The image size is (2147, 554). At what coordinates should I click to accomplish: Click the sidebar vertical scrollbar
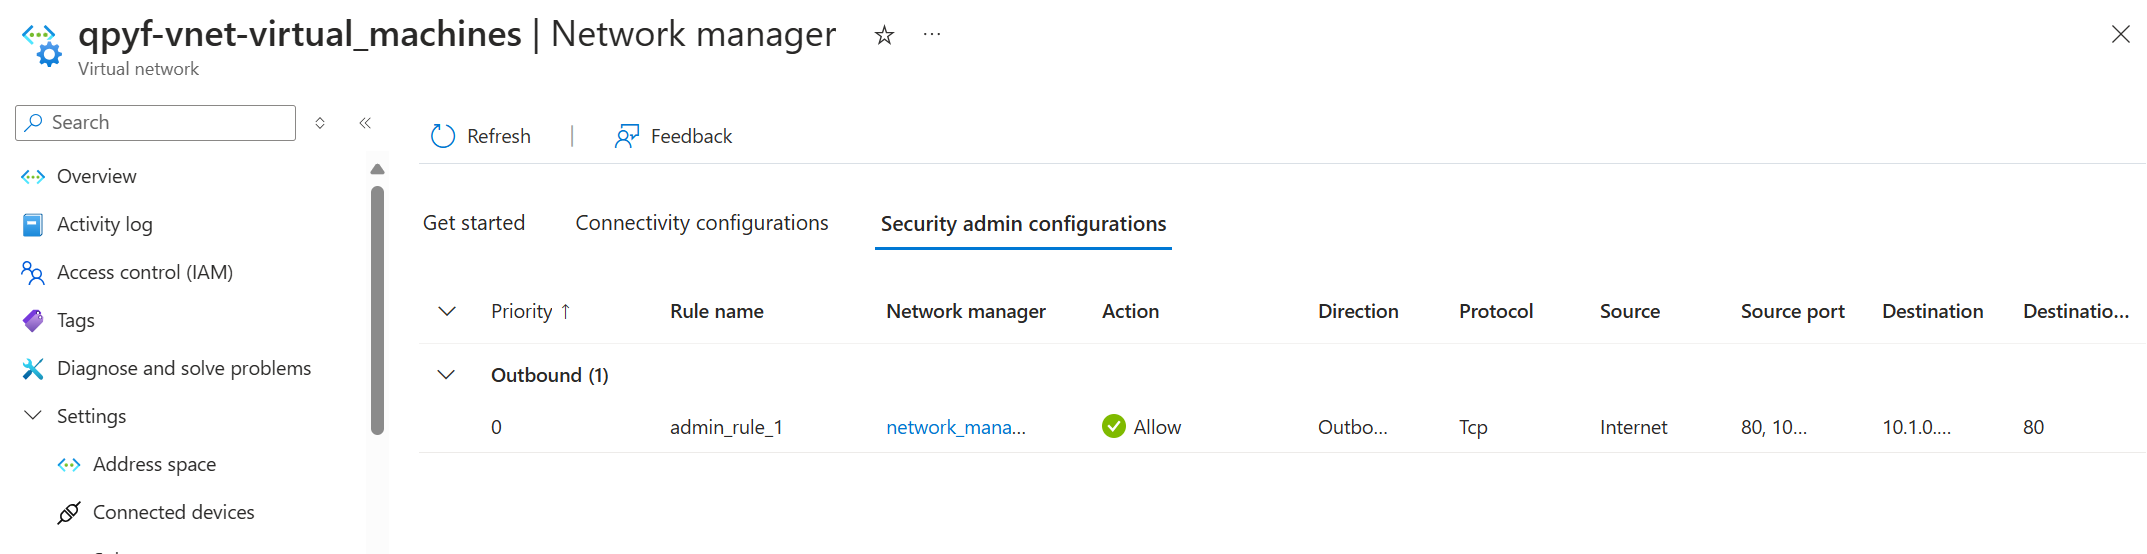[377, 310]
